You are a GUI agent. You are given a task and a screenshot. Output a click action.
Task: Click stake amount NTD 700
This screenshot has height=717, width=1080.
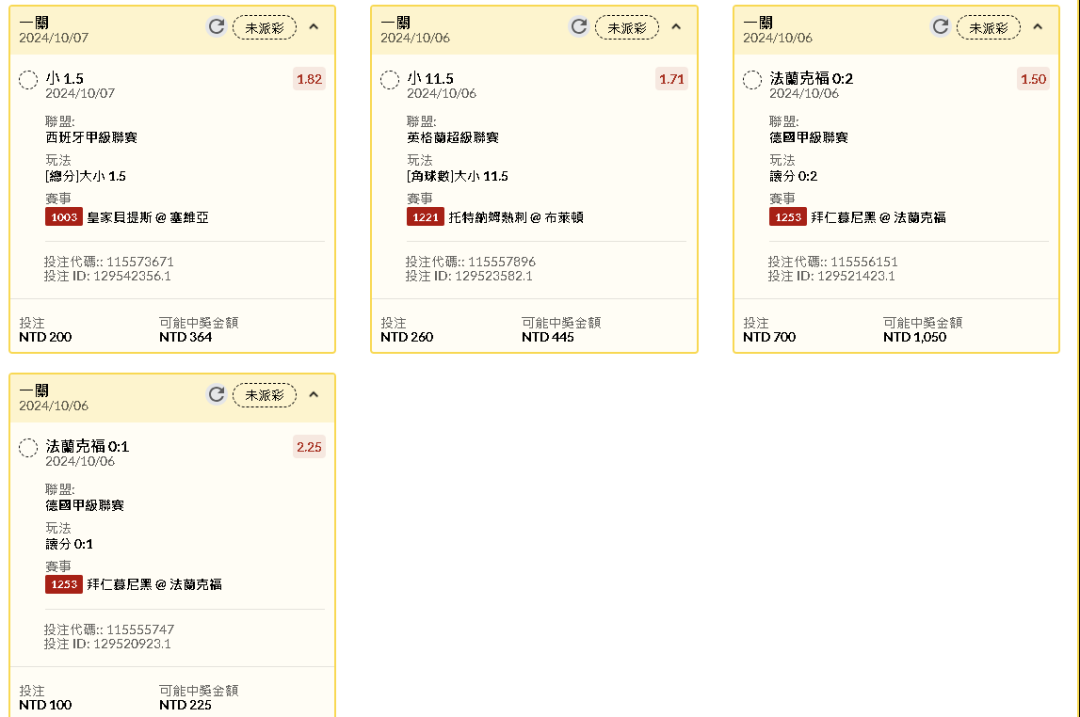769,337
